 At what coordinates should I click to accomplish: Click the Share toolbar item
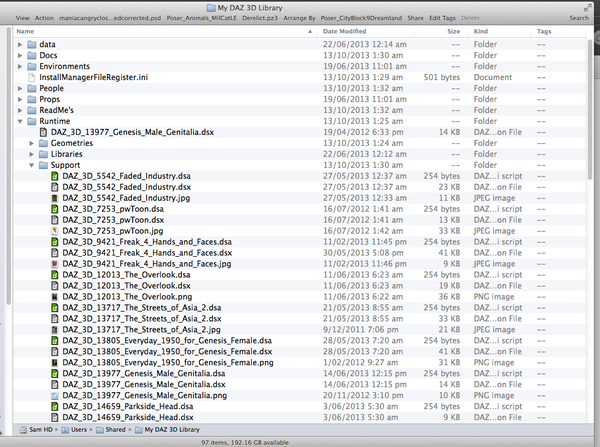(416, 18)
